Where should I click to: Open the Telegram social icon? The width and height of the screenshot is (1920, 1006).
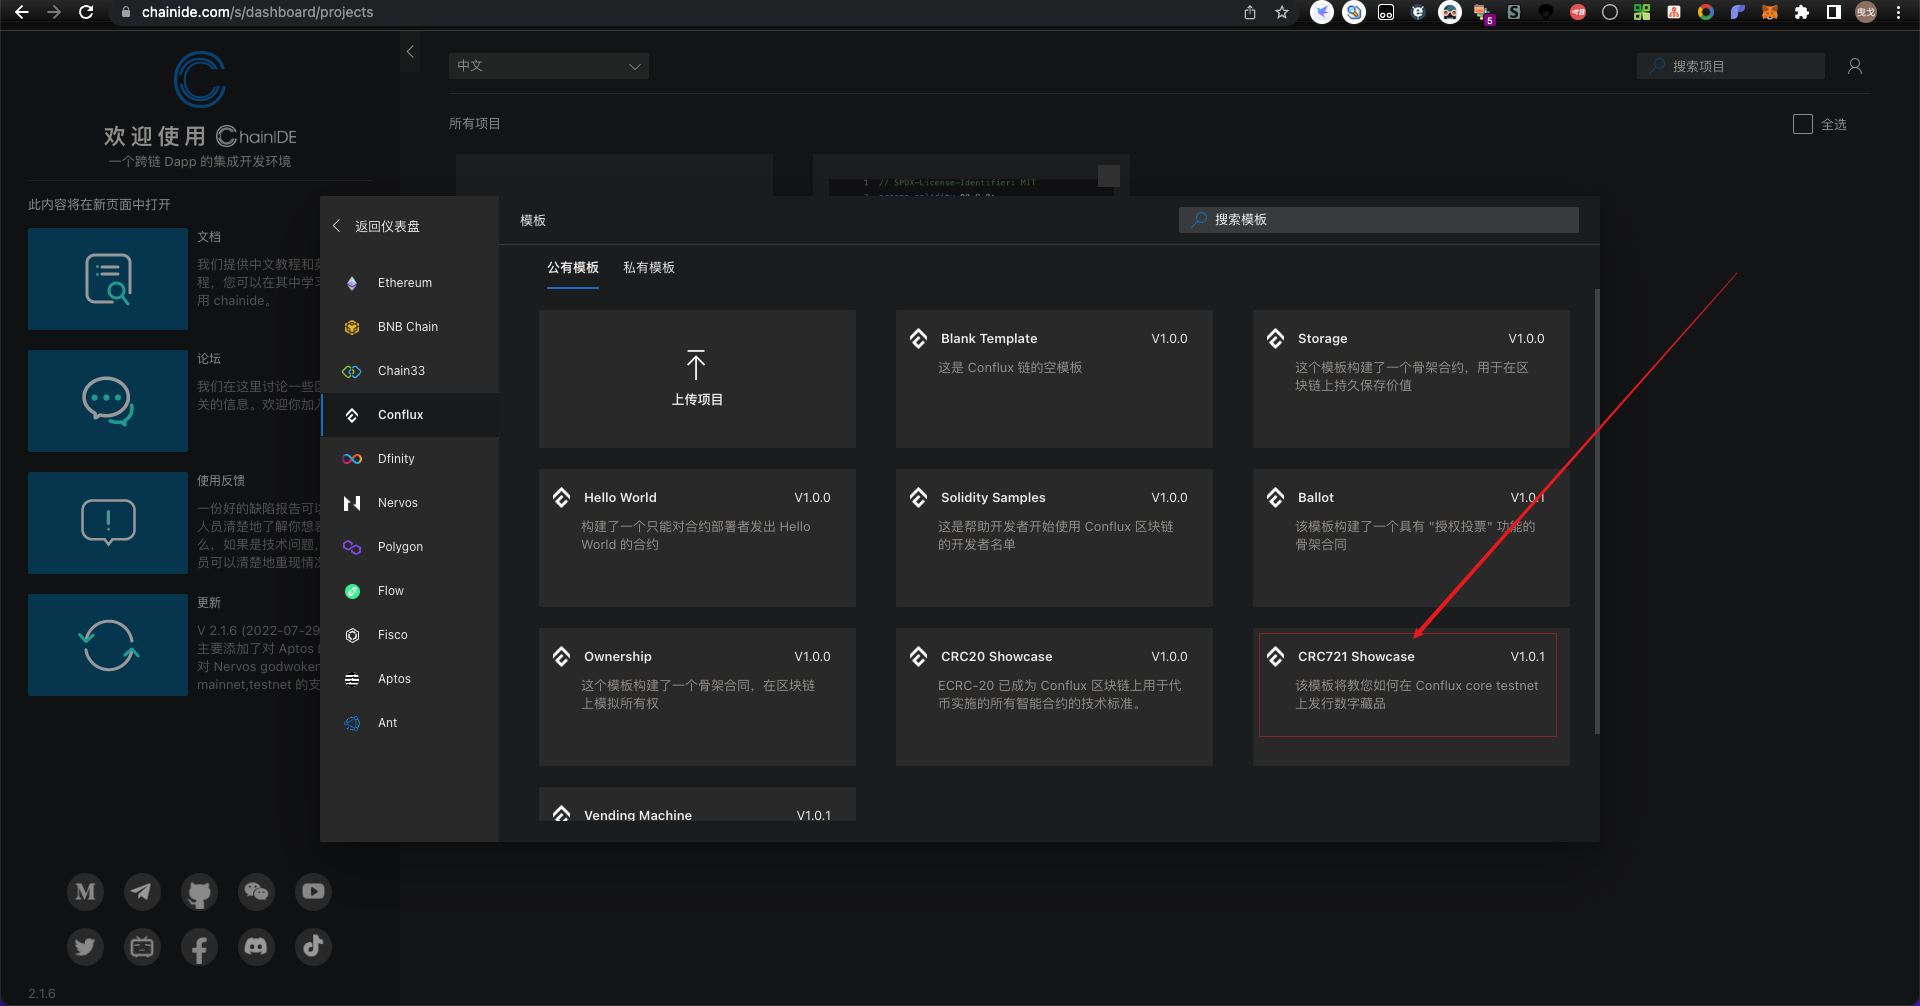pyautogui.click(x=142, y=891)
